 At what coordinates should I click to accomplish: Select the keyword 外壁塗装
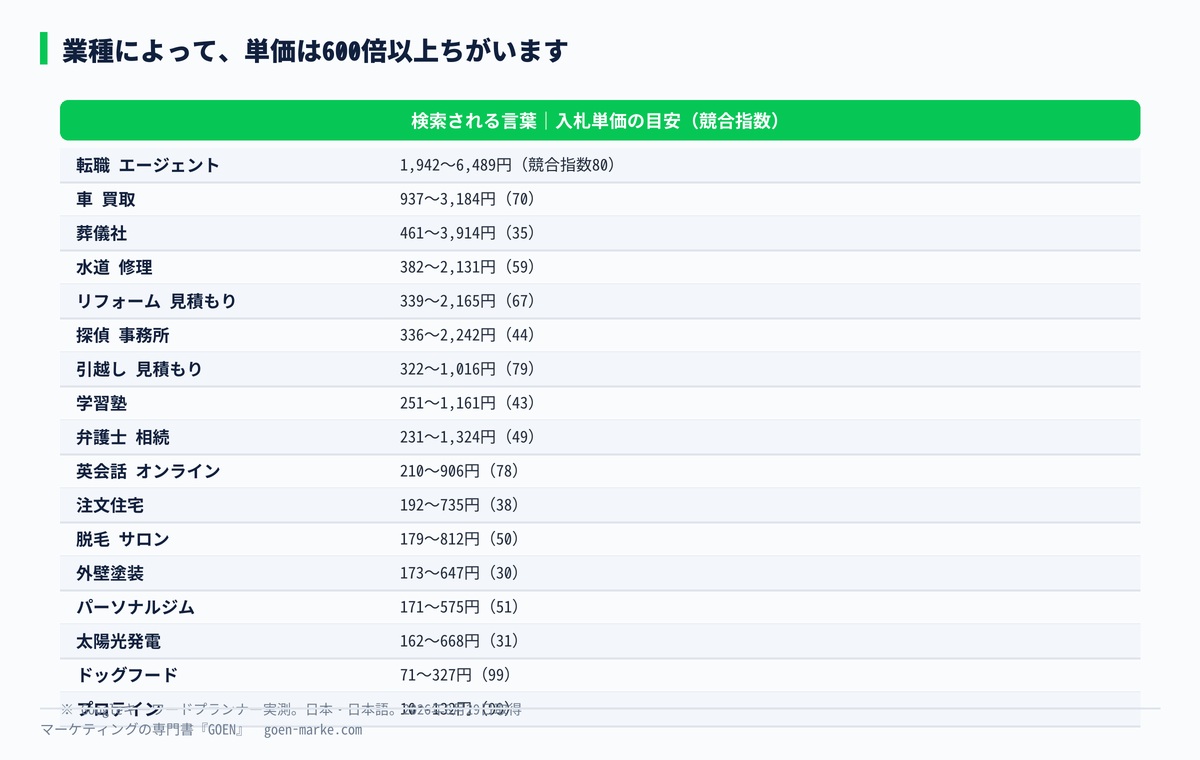point(110,573)
